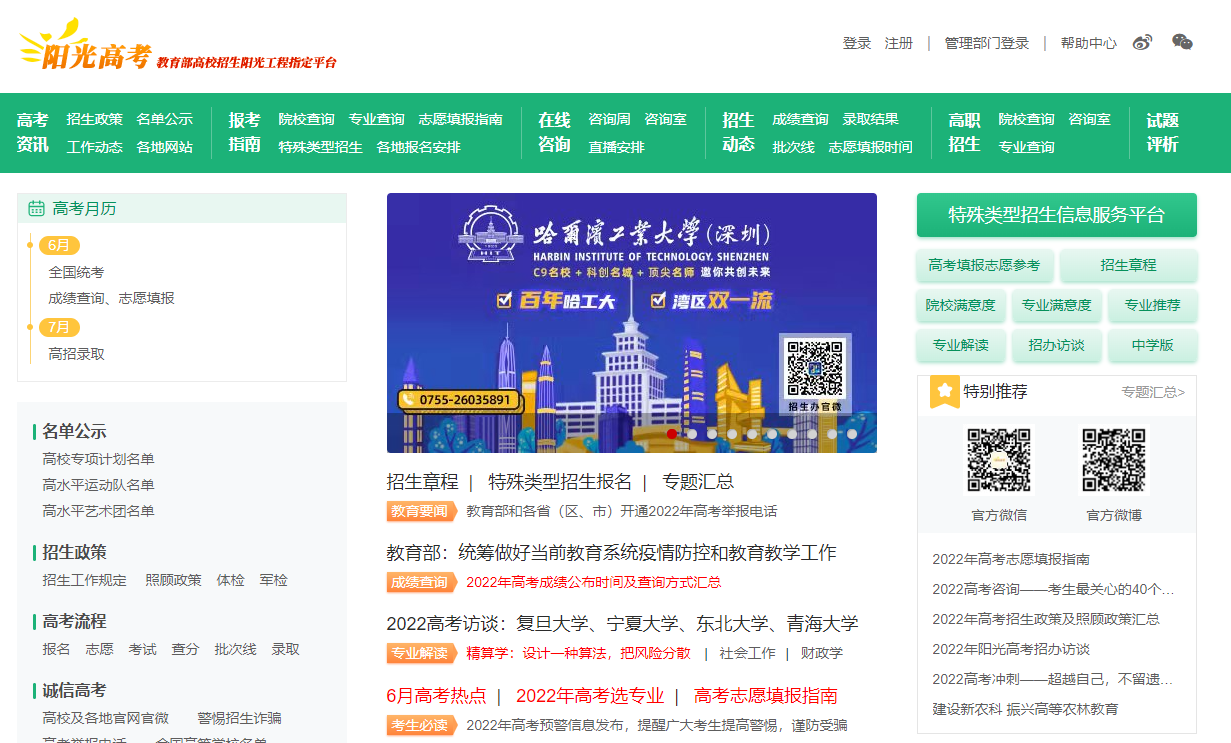This screenshot has height=743, width=1231.
Task: Select 工作动态 in the green navigation
Action: pos(95,147)
